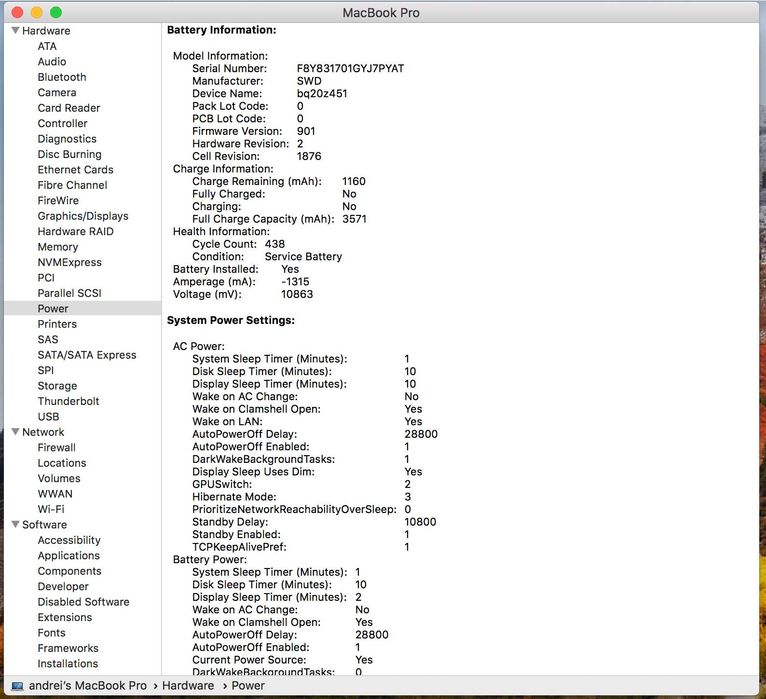Click the Hardware category label
This screenshot has width=766, height=699.
pos(46,31)
